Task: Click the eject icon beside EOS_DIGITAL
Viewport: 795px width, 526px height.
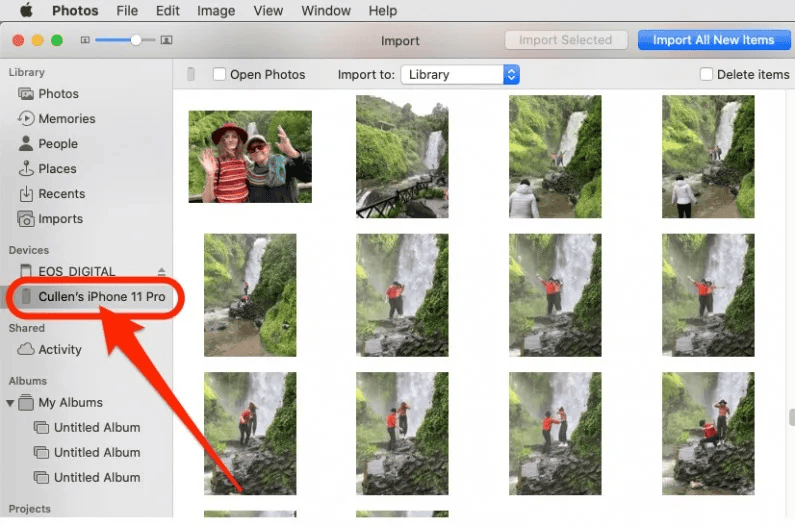Action: pos(162,272)
